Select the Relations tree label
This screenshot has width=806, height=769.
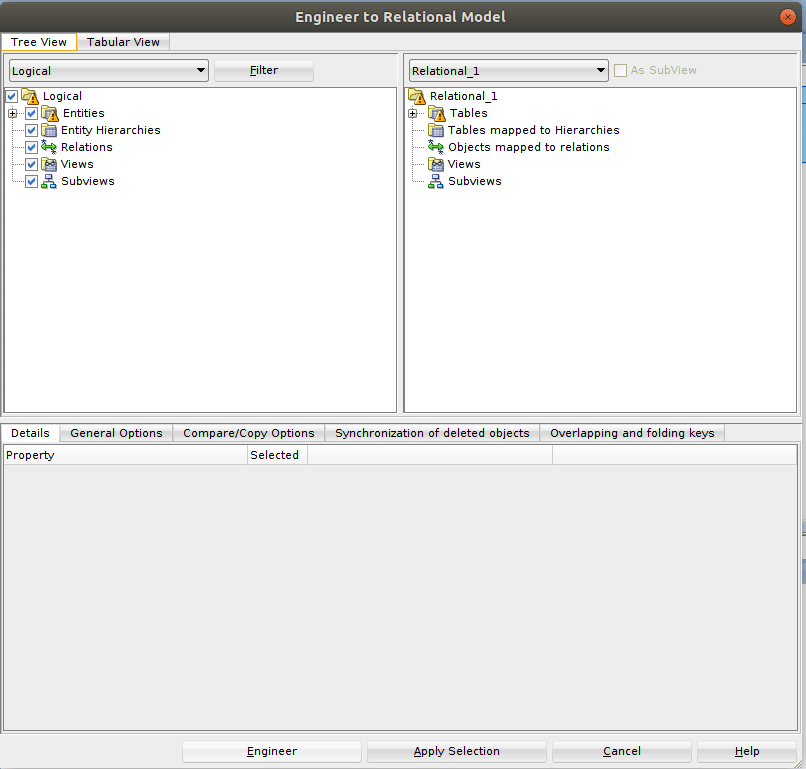coord(86,147)
